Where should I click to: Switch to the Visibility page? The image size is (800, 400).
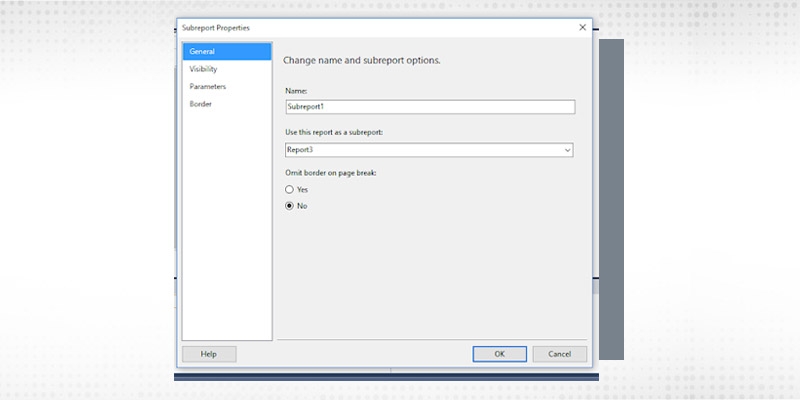point(203,69)
